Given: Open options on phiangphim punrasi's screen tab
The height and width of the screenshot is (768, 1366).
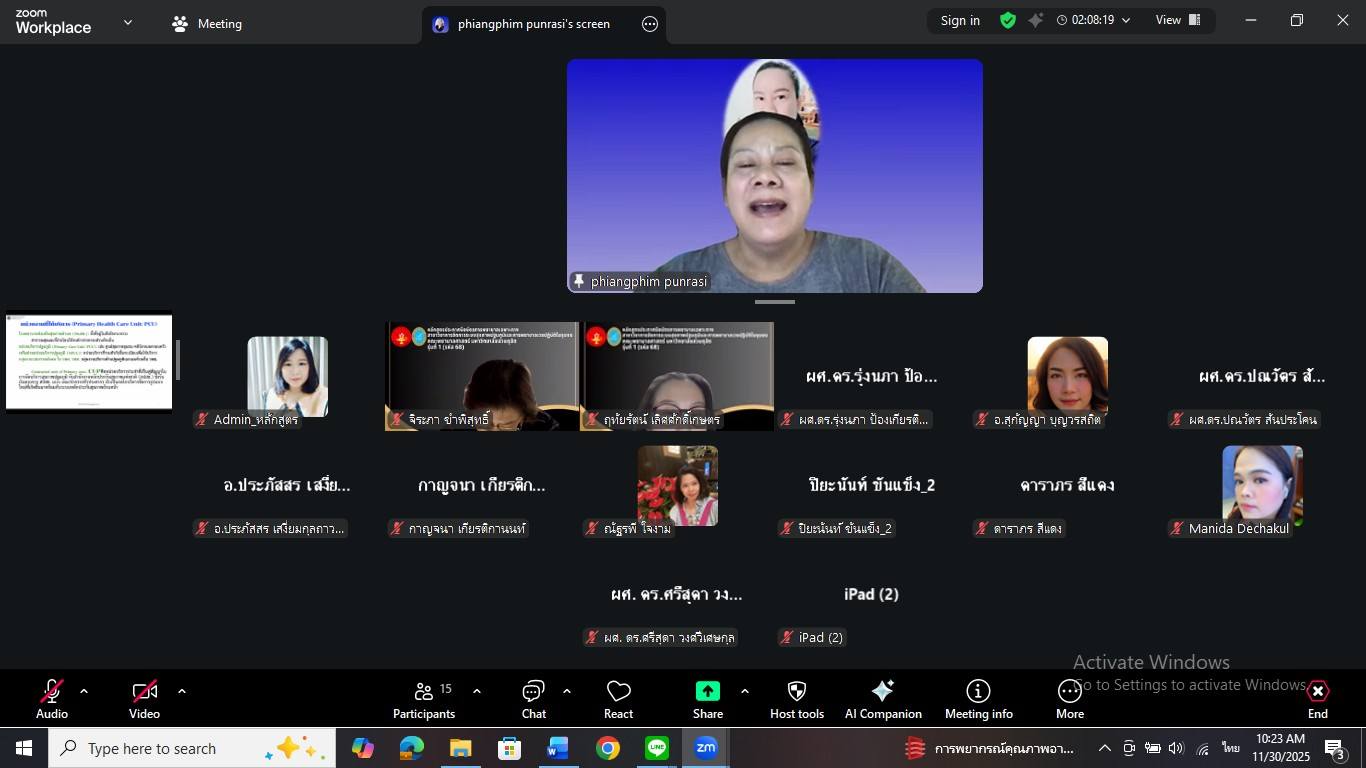Looking at the screenshot, I should click(x=650, y=25).
